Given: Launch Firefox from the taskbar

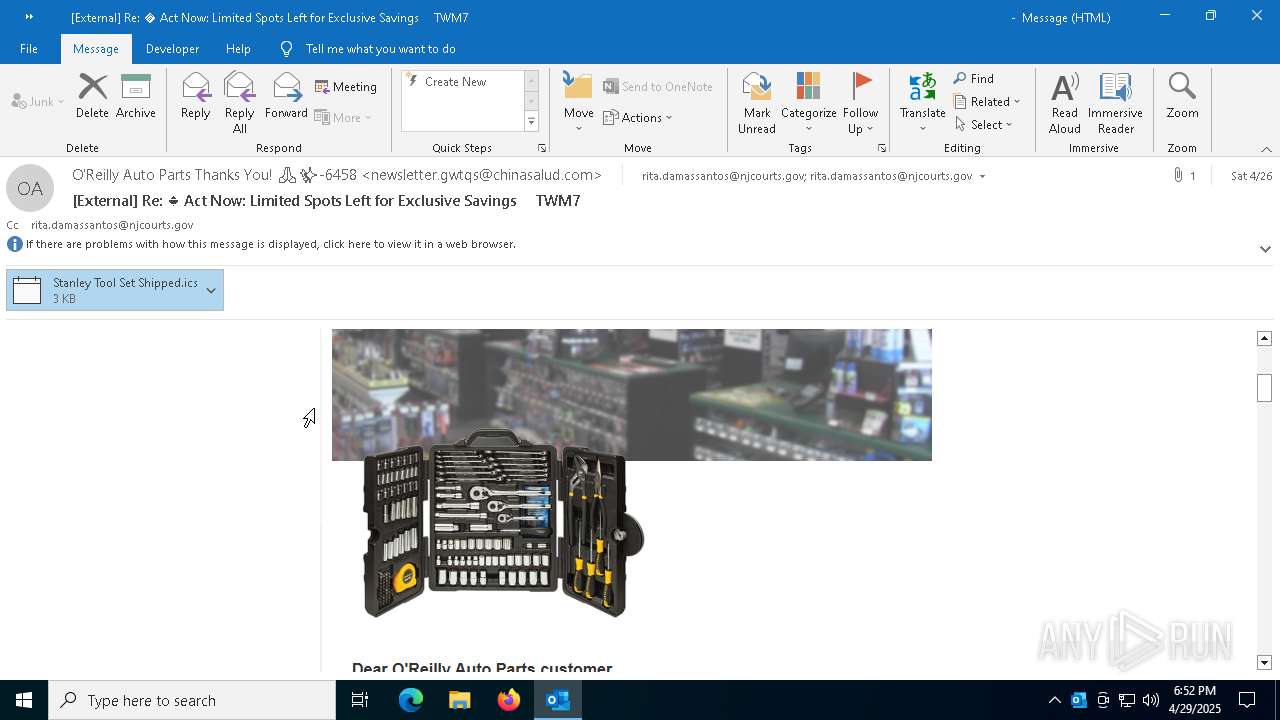Looking at the screenshot, I should (x=509, y=700).
